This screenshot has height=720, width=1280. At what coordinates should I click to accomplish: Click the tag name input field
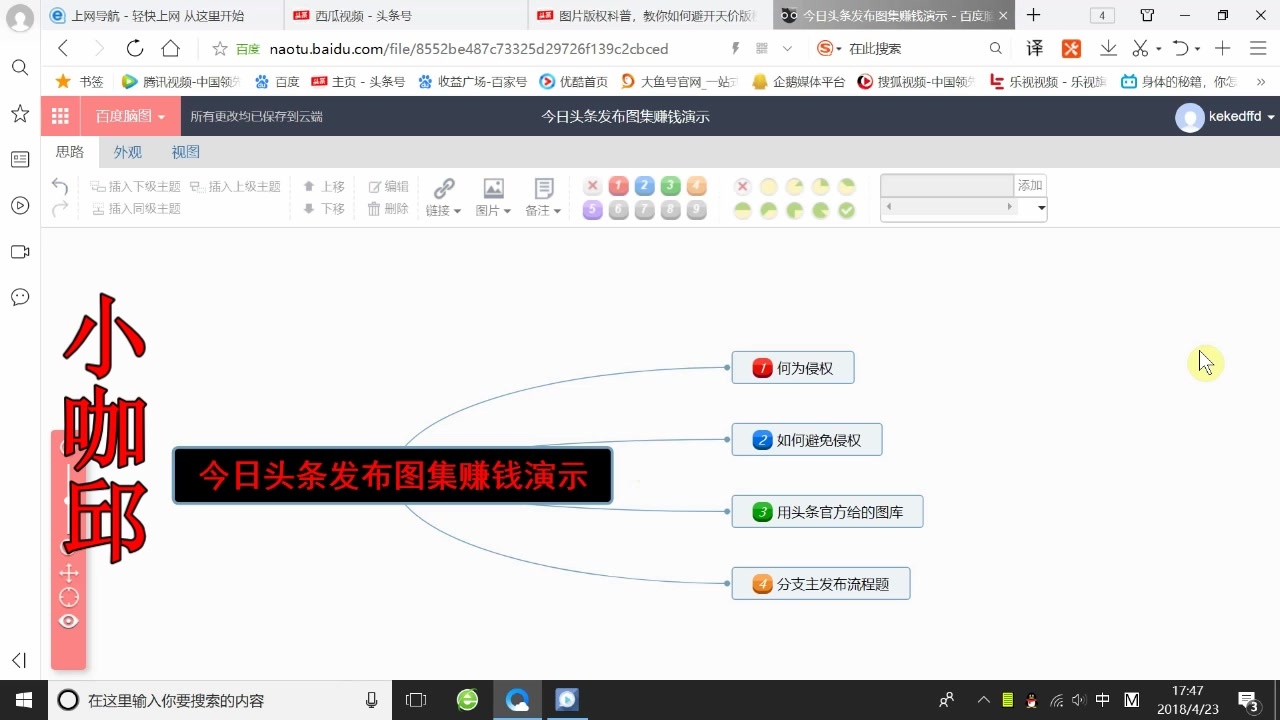pyautogui.click(x=947, y=185)
